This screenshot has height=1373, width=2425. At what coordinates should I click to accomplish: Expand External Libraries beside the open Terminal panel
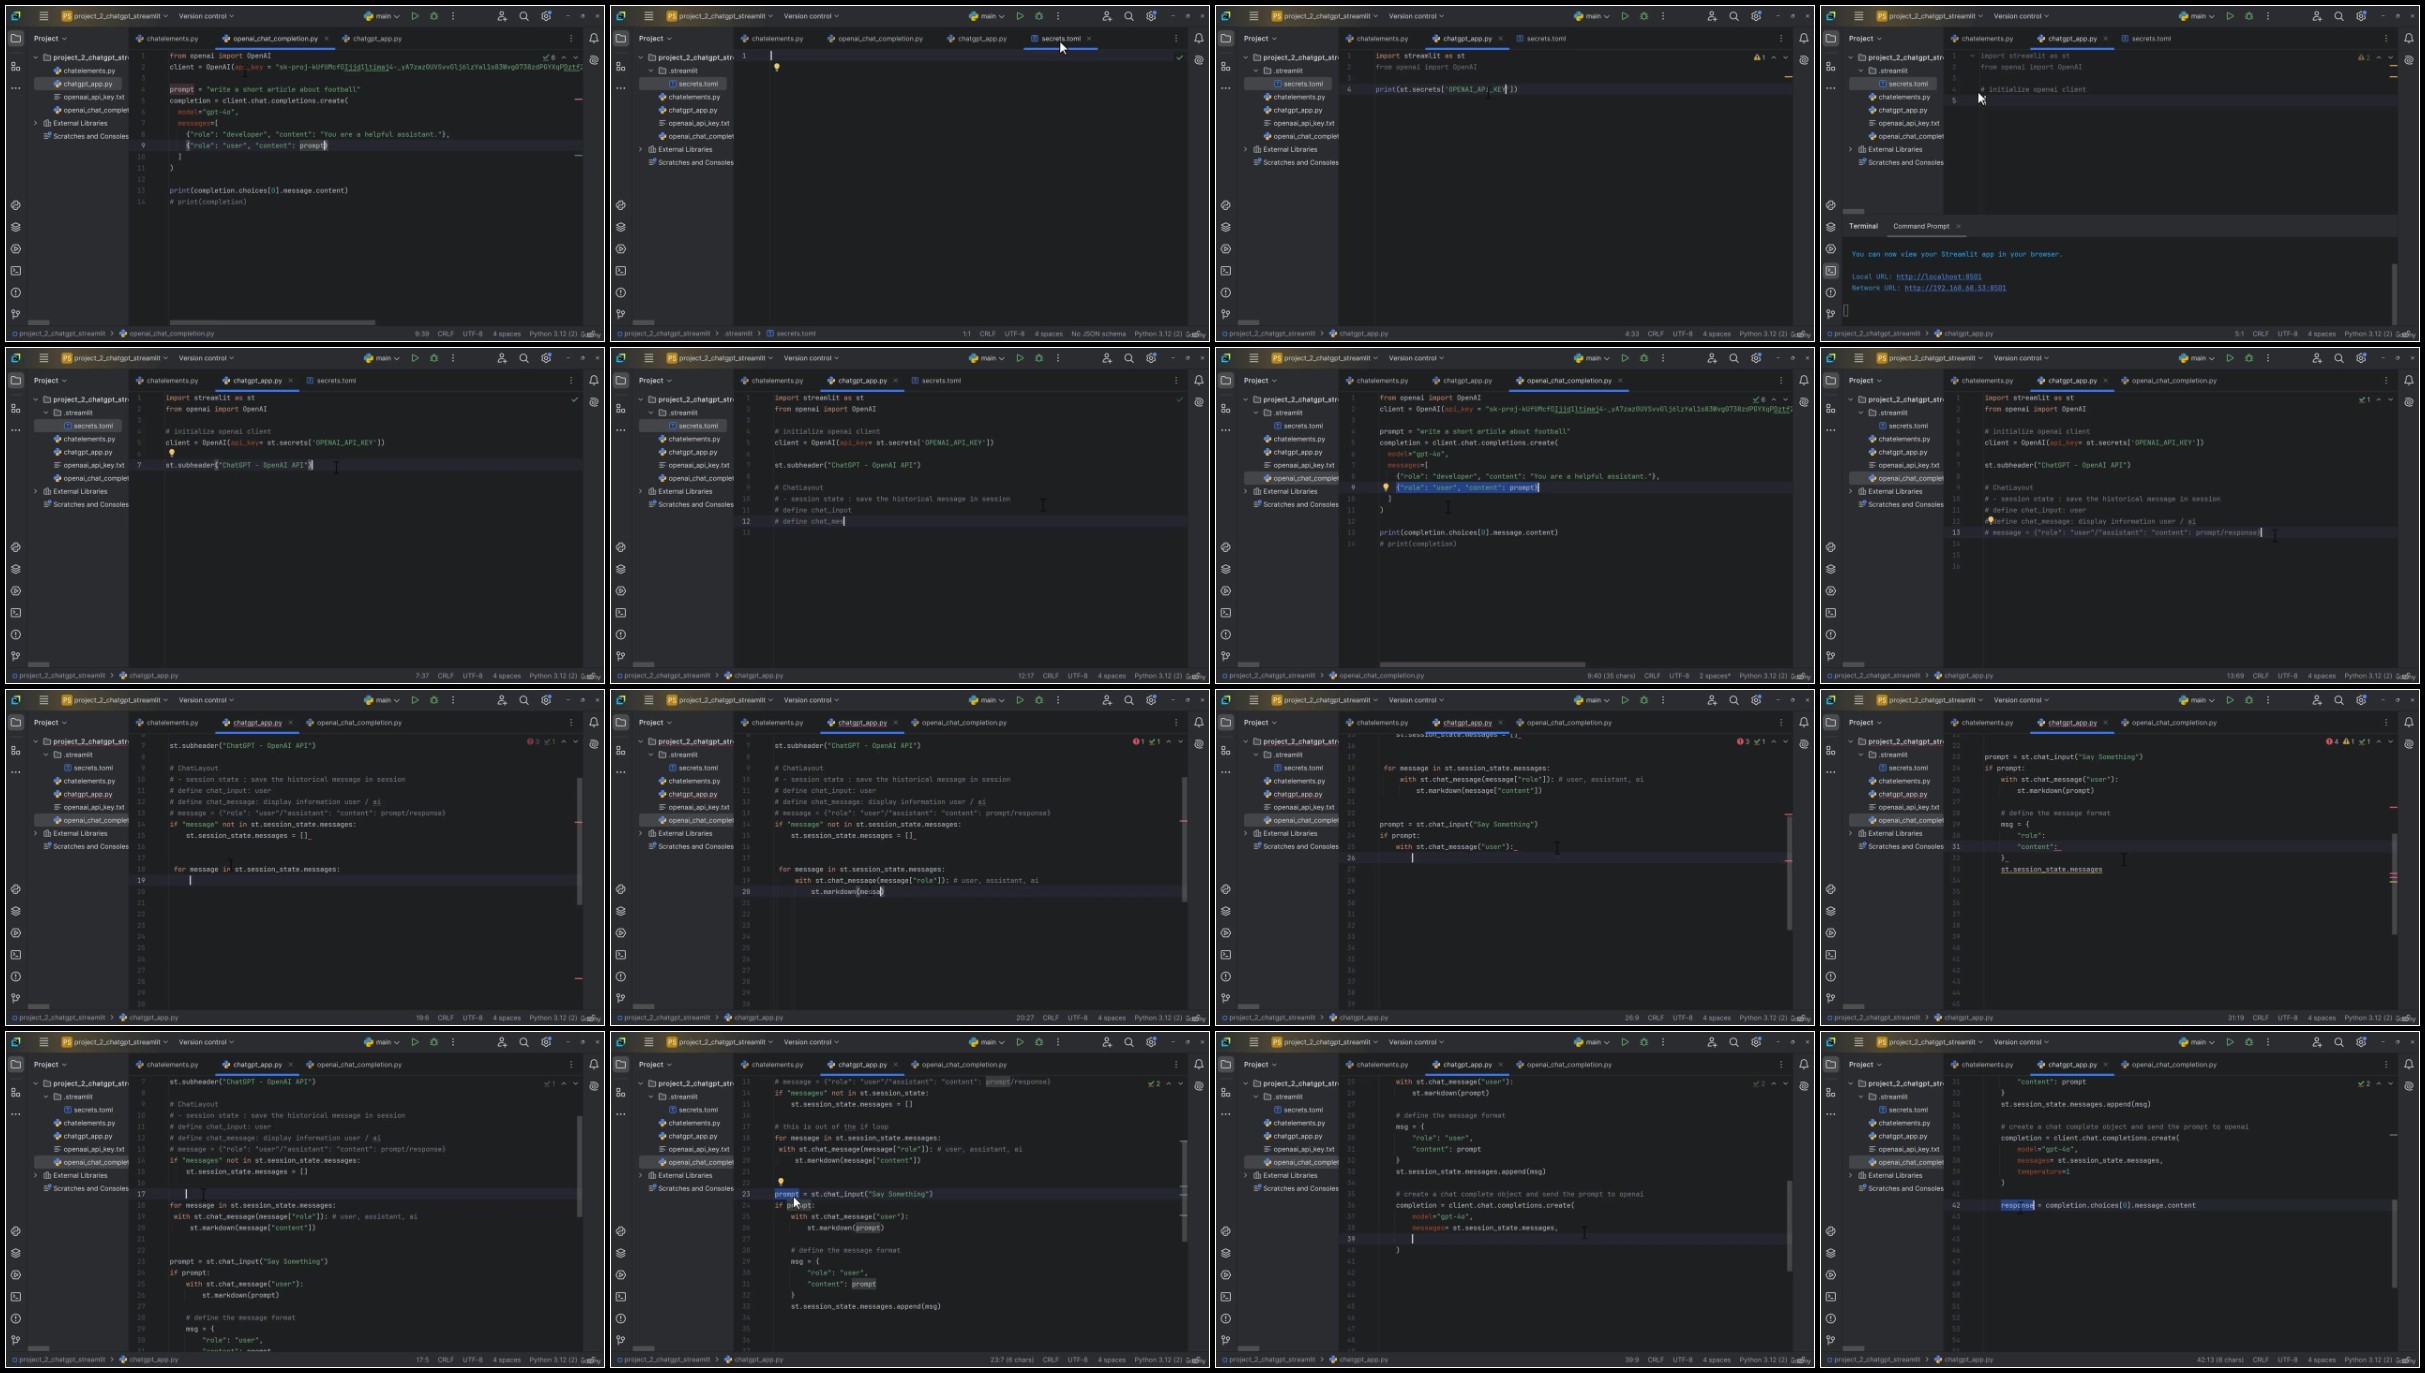click(x=1851, y=149)
